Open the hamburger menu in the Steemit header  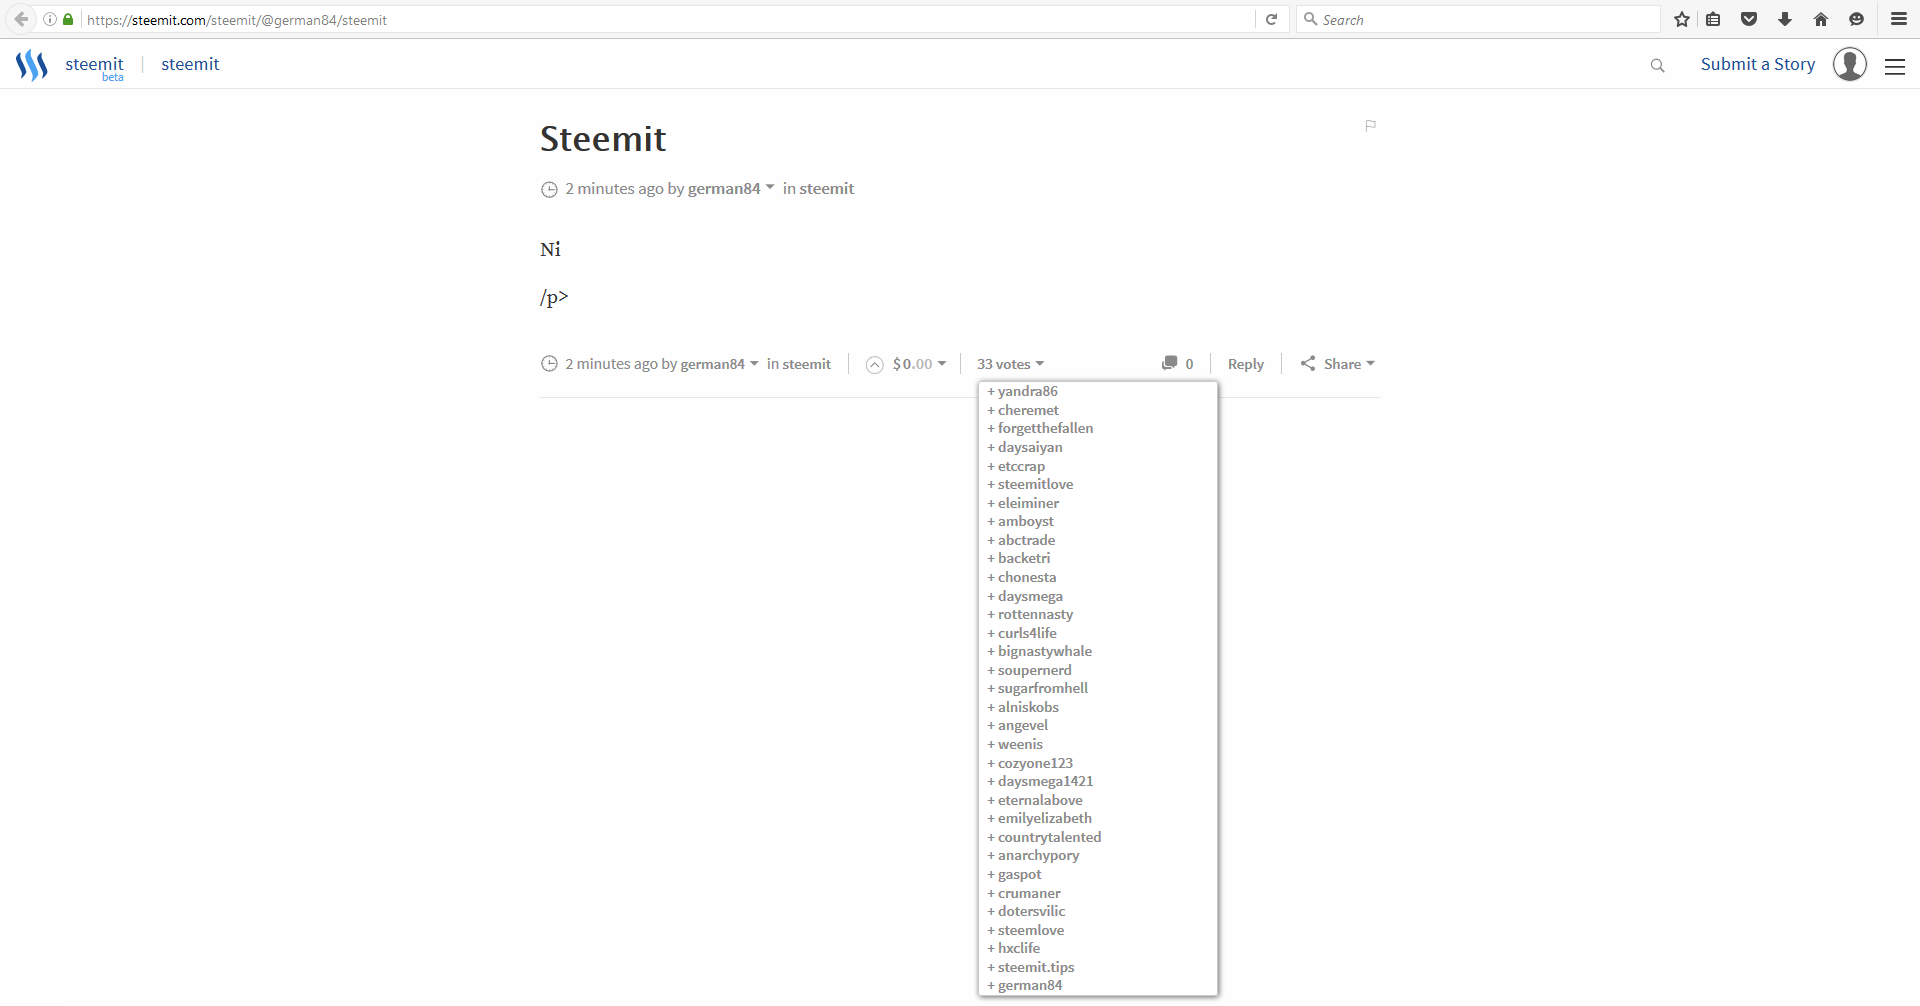tap(1895, 66)
